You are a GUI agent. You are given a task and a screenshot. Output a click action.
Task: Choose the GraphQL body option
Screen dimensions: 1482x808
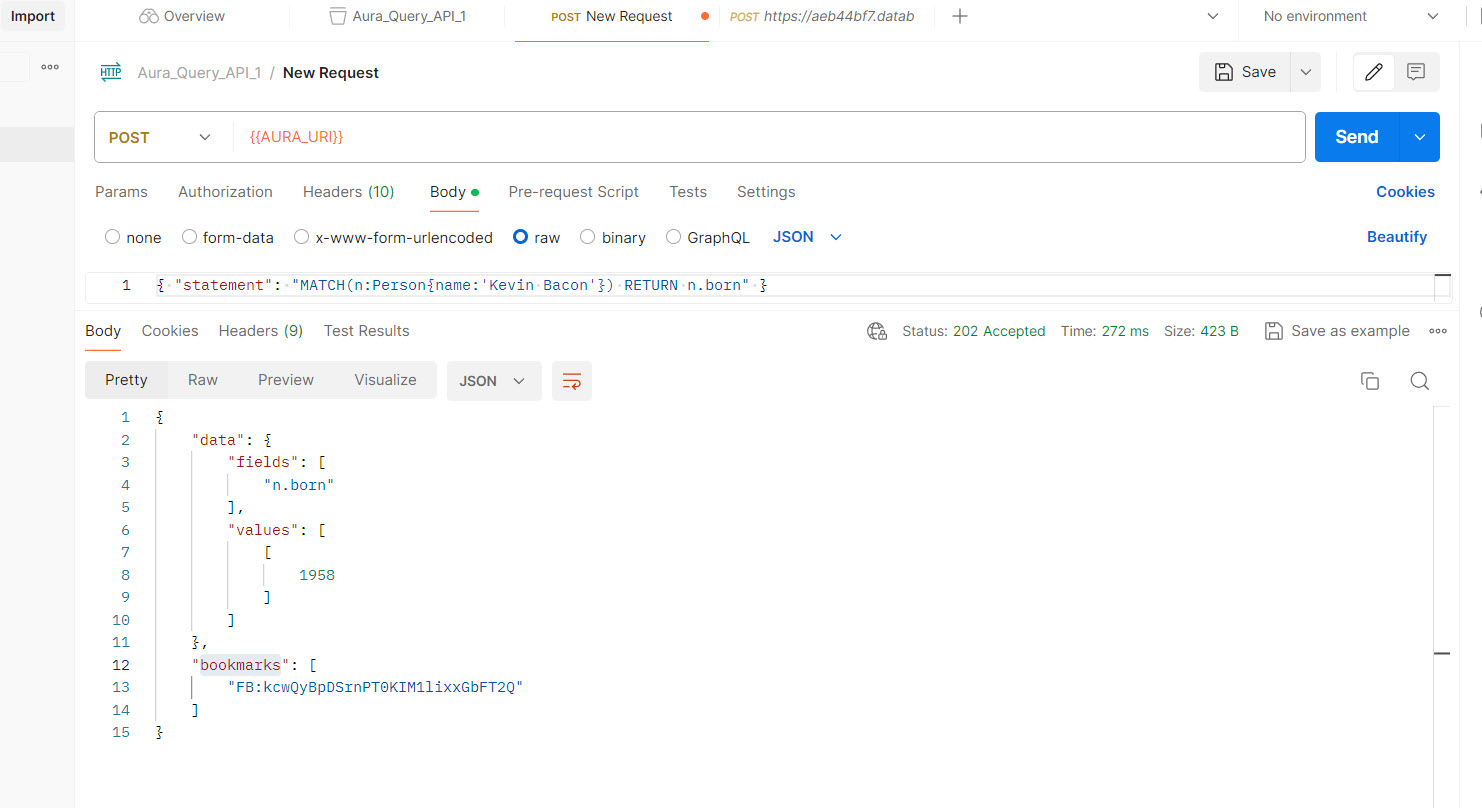(673, 237)
